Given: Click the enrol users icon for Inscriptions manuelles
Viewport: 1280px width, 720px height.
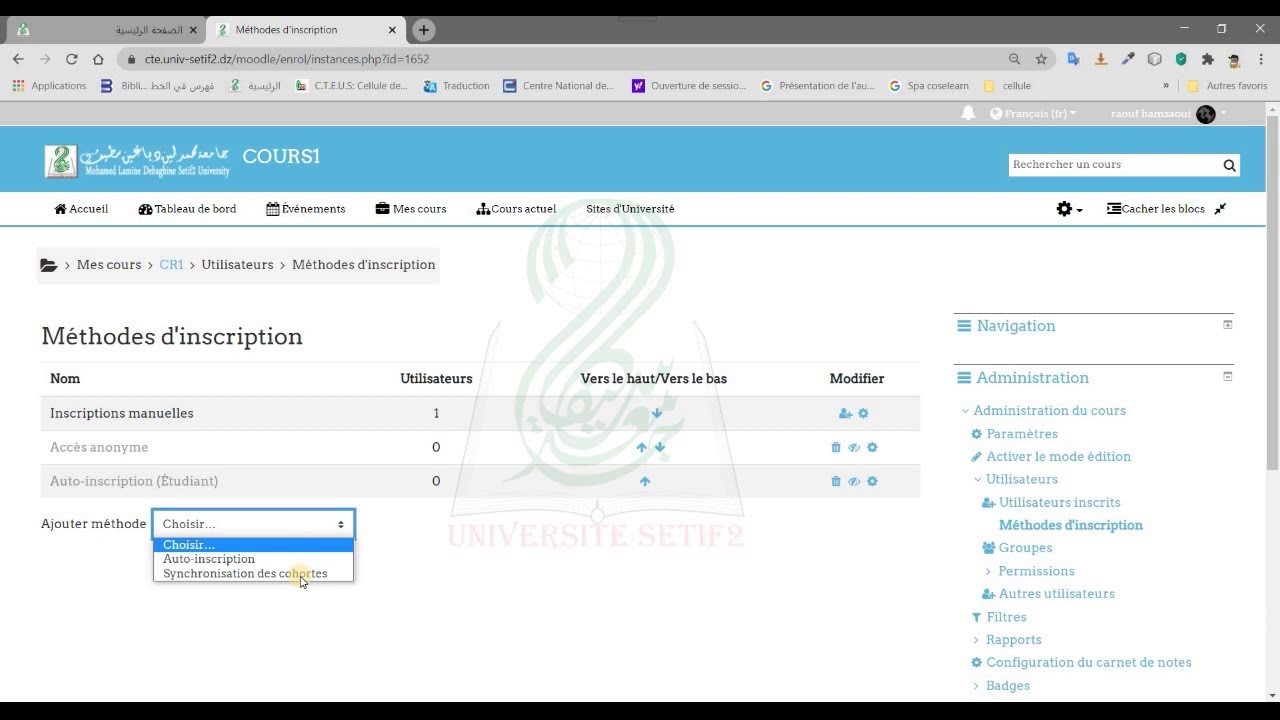Looking at the screenshot, I should click(x=845, y=414).
